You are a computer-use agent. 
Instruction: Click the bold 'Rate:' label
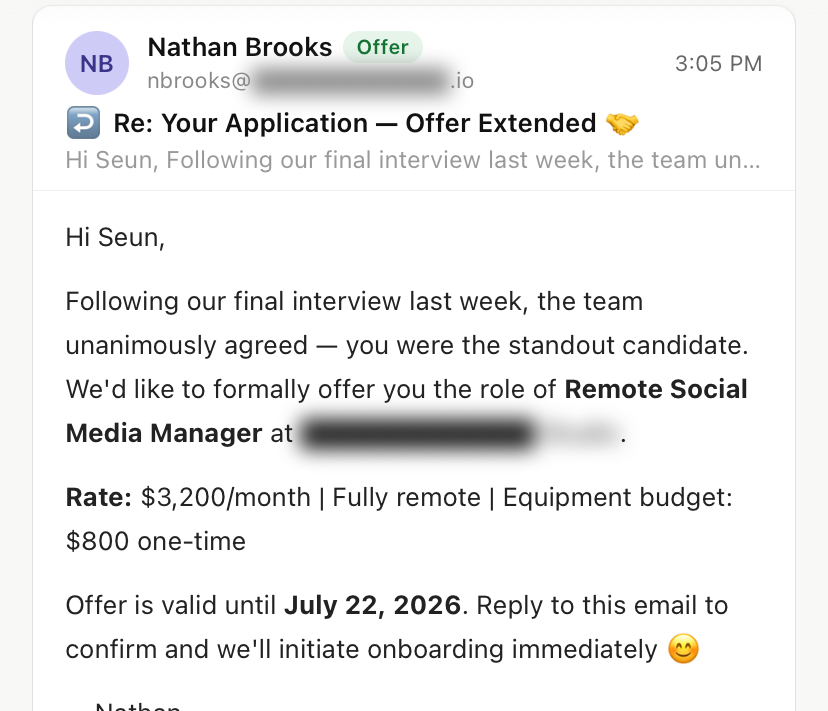(99, 497)
